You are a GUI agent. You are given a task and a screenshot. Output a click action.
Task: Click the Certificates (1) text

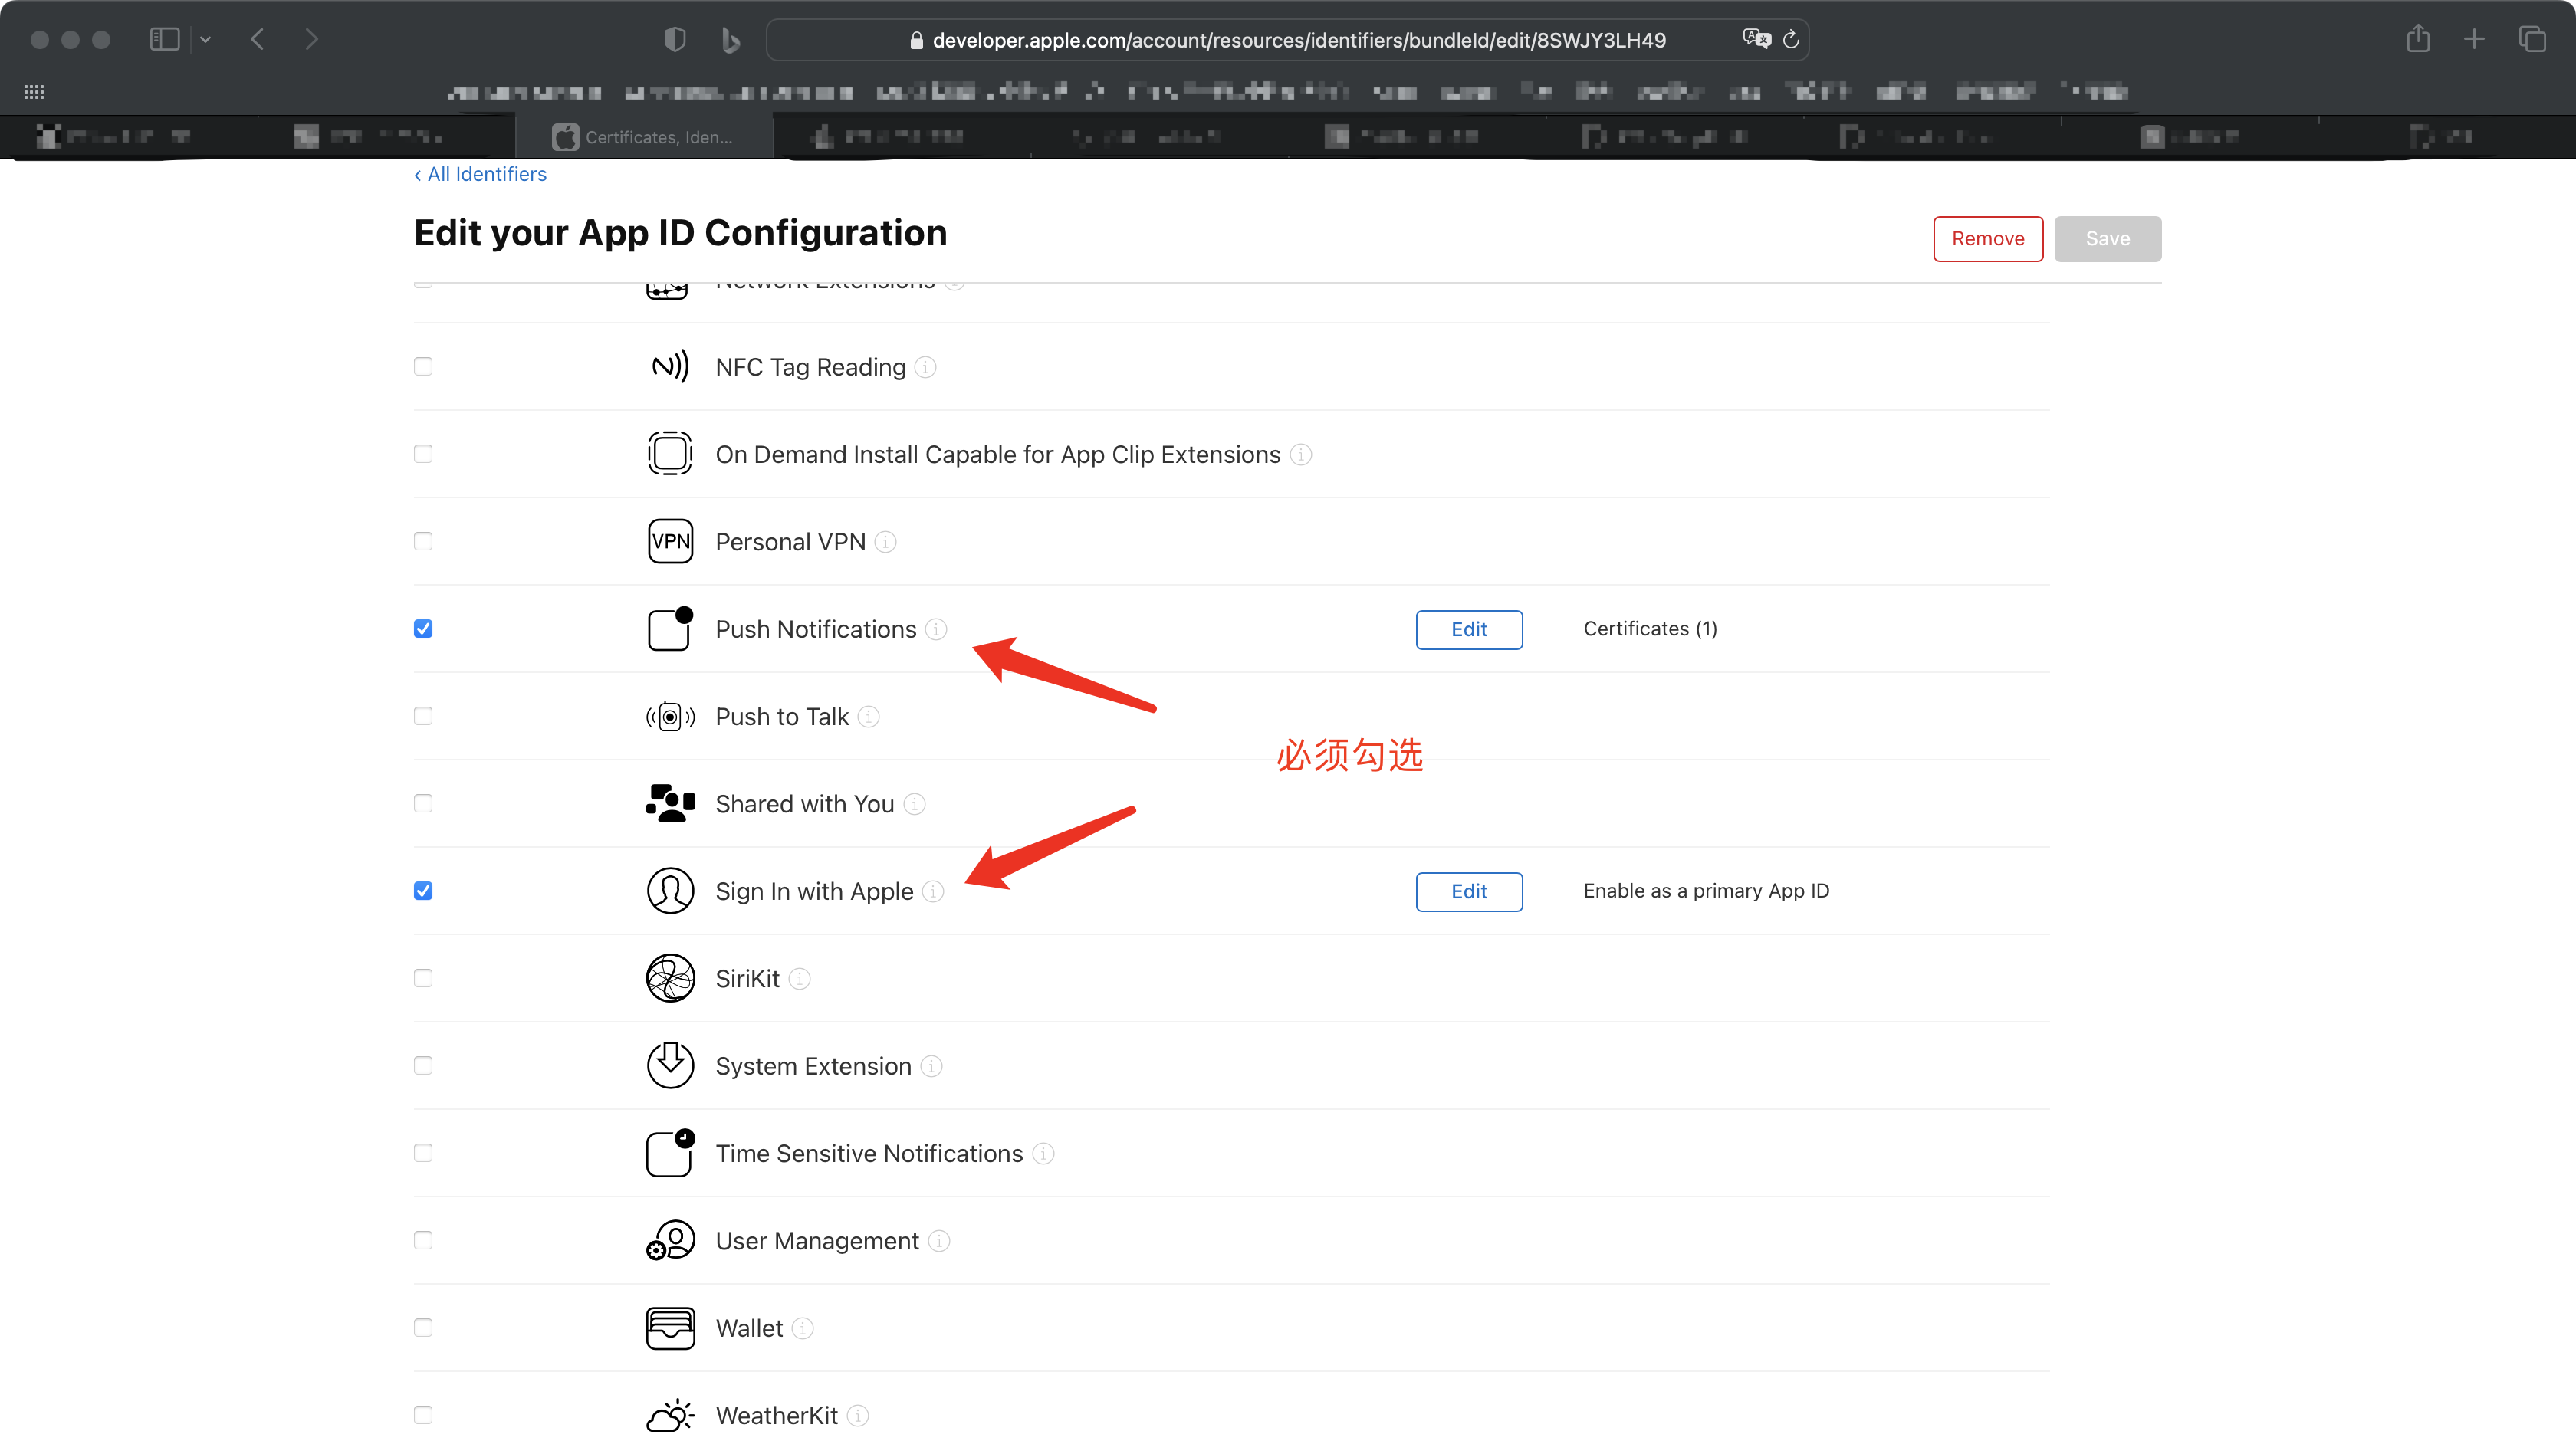(x=1650, y=629)
